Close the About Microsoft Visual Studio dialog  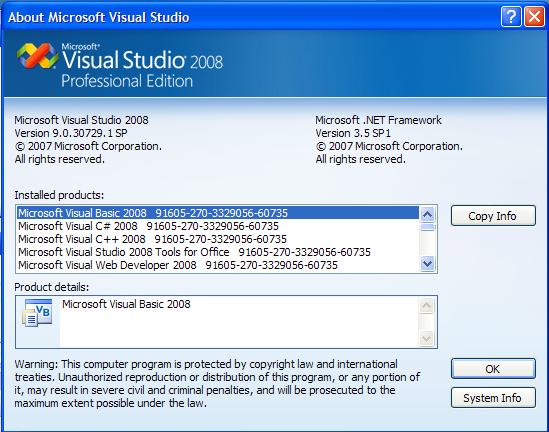tap(534, 16)
